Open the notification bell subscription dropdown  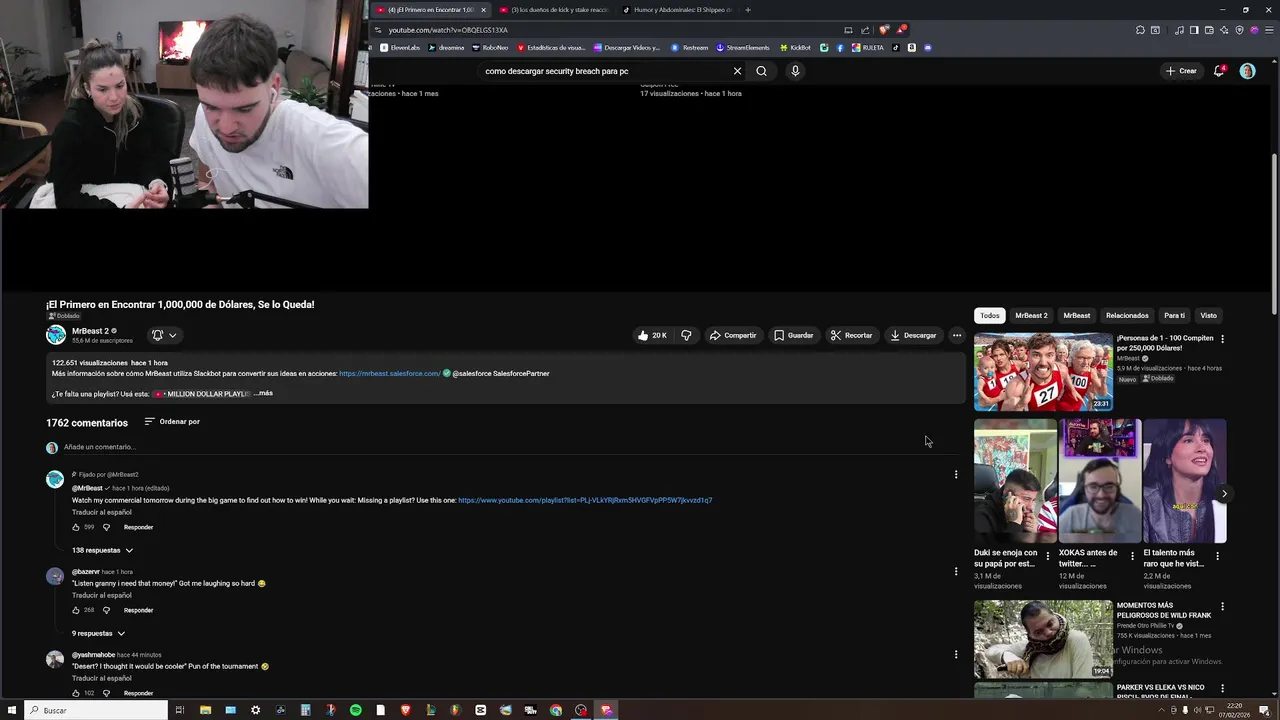click(164, 335)
